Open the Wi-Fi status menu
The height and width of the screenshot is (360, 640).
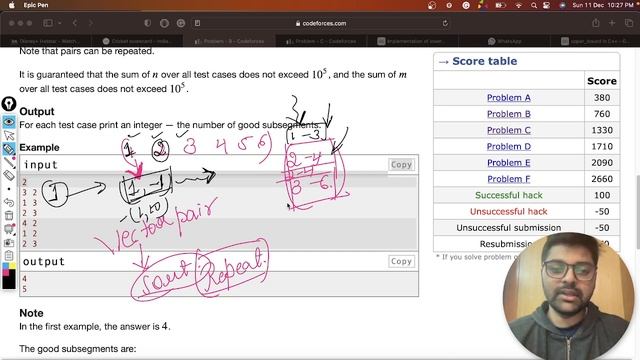[518, 5]
